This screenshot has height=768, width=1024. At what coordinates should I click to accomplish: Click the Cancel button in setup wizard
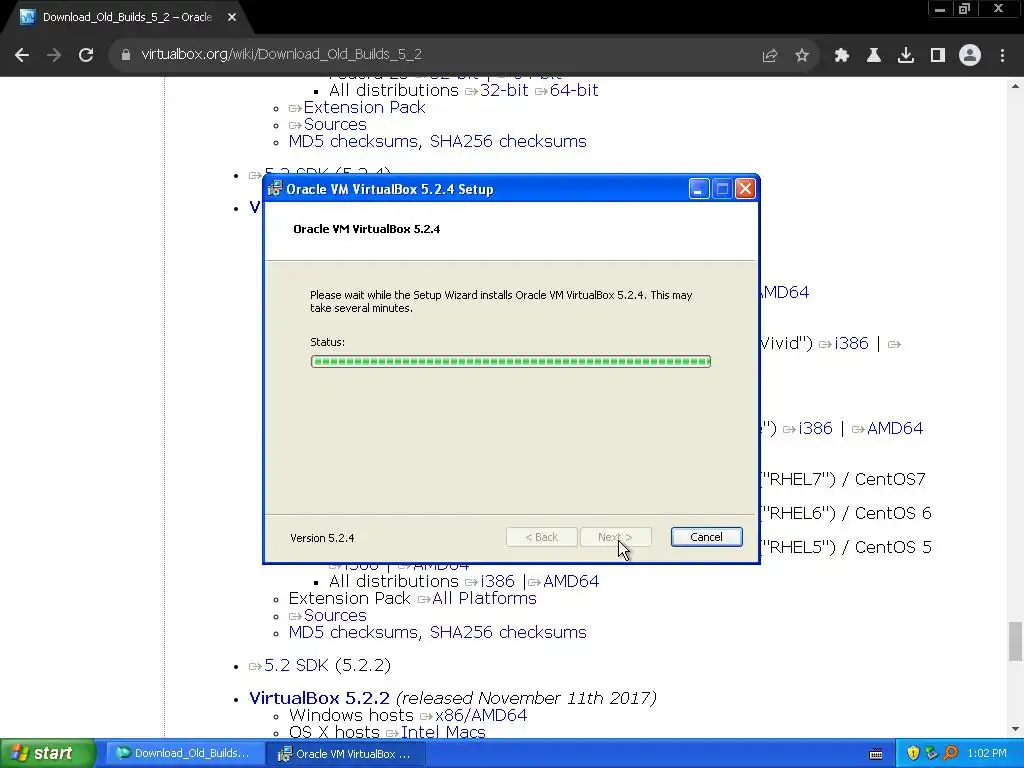click(x=707, y=537)
